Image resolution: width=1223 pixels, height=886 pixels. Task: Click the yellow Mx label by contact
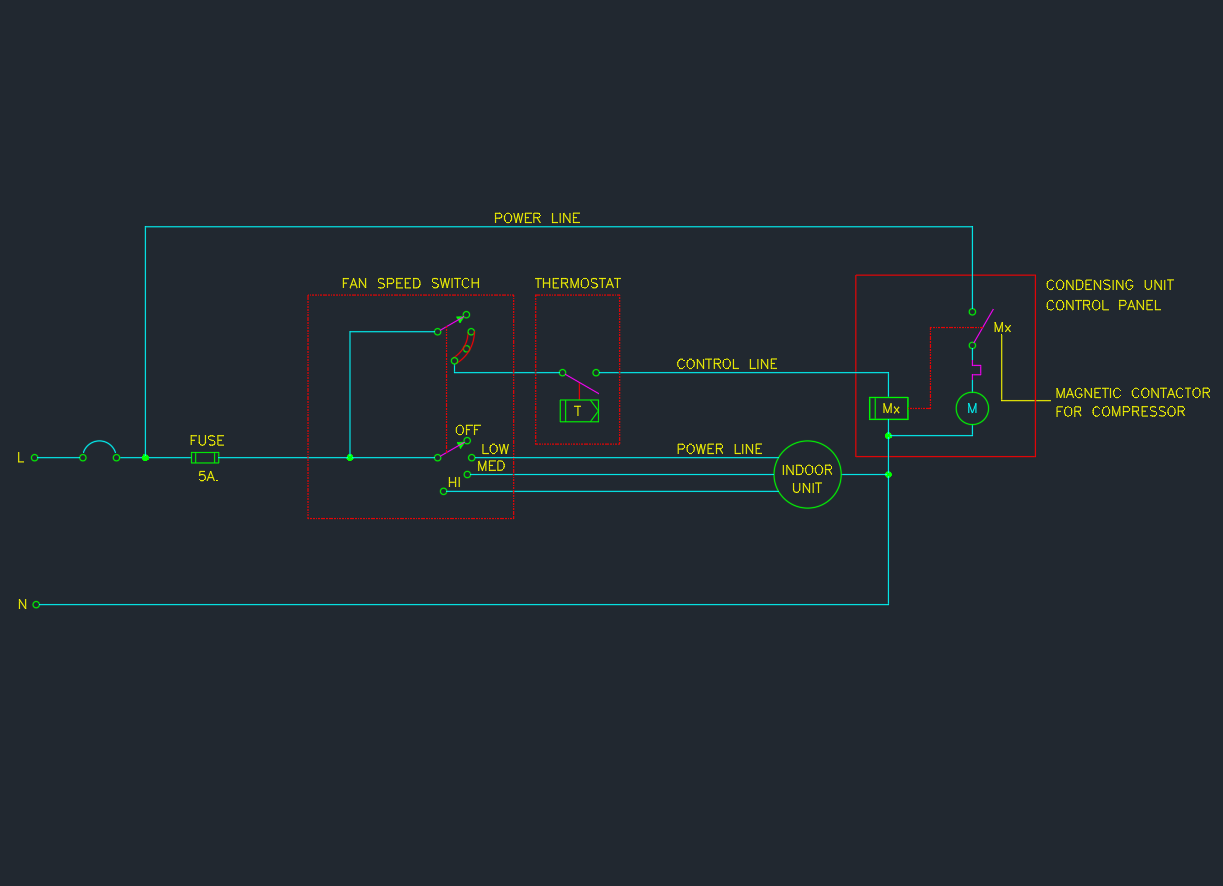point(1002,327)
